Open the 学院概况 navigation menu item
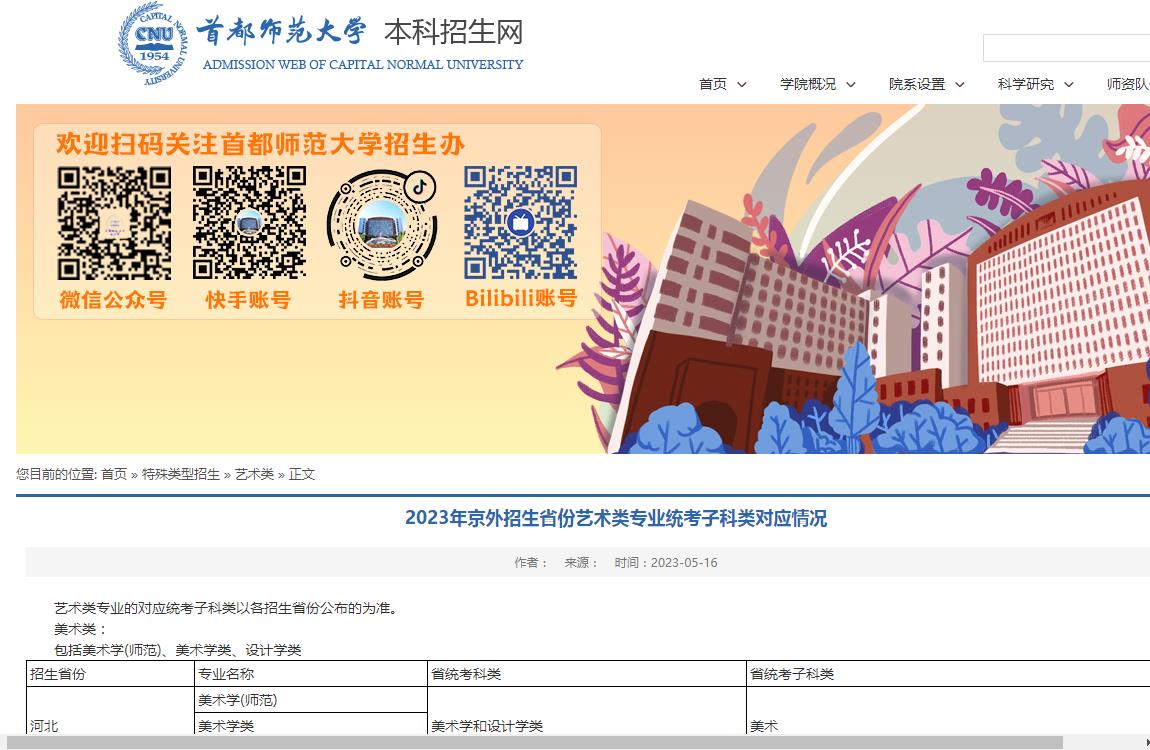 pyautogui.click(x=807, y=84)
